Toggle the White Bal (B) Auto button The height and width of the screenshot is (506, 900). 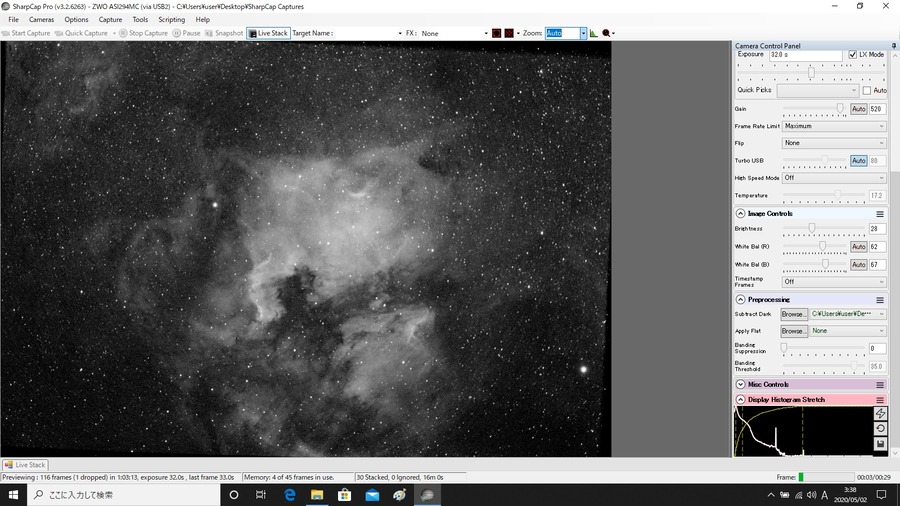tap(858, 264)
